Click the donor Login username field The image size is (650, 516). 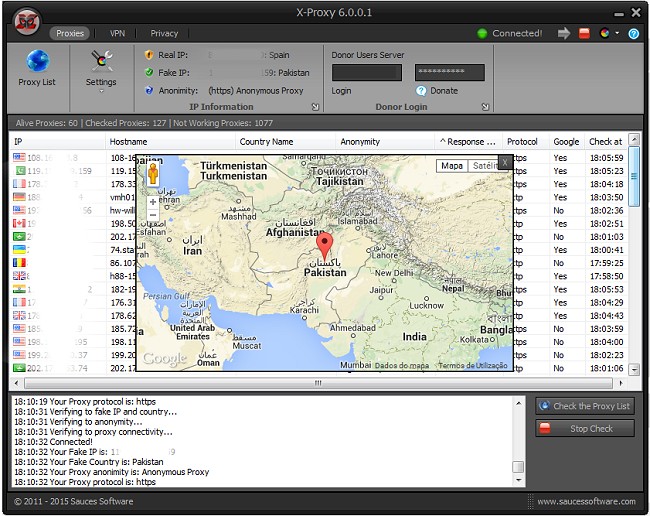[366, 73]
